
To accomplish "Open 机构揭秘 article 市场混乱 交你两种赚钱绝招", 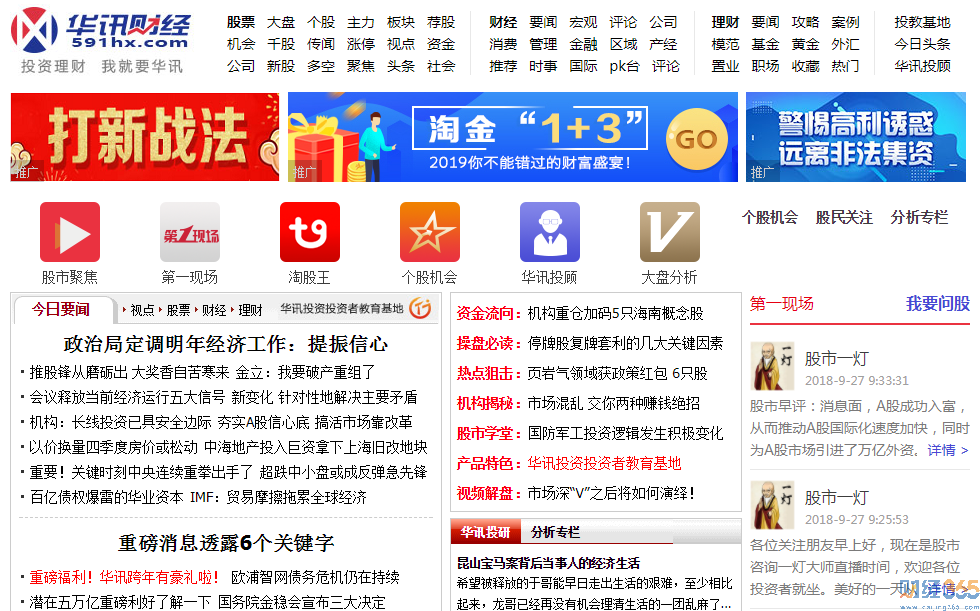I will tap(613, 403).
